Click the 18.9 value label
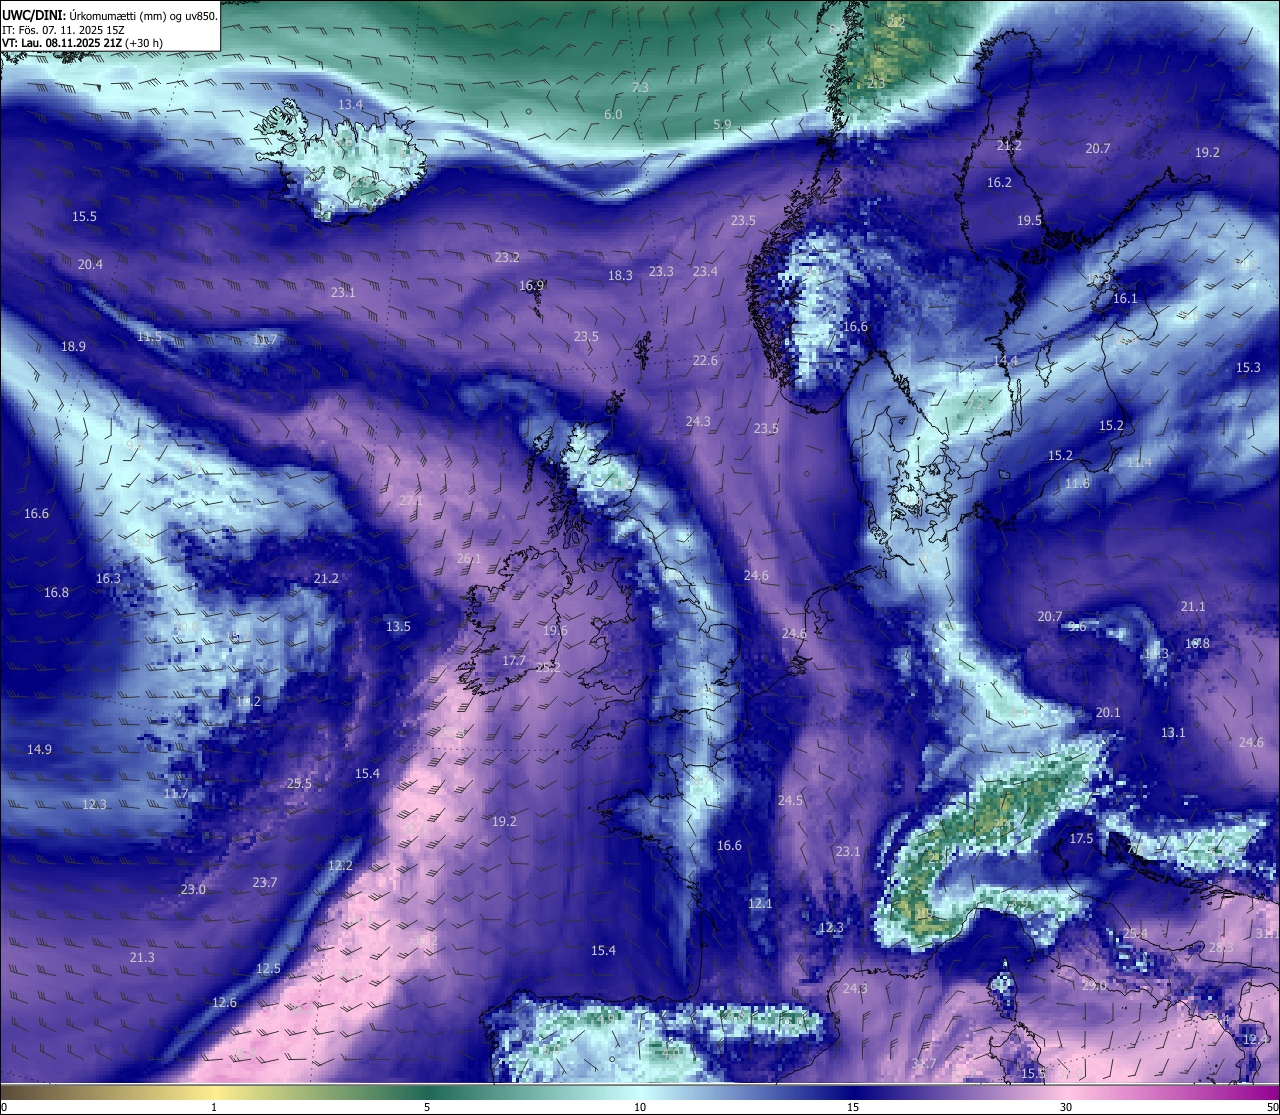Image resolution: width=1280 pixels, height=1115 pixels. [x=73, y=346]
